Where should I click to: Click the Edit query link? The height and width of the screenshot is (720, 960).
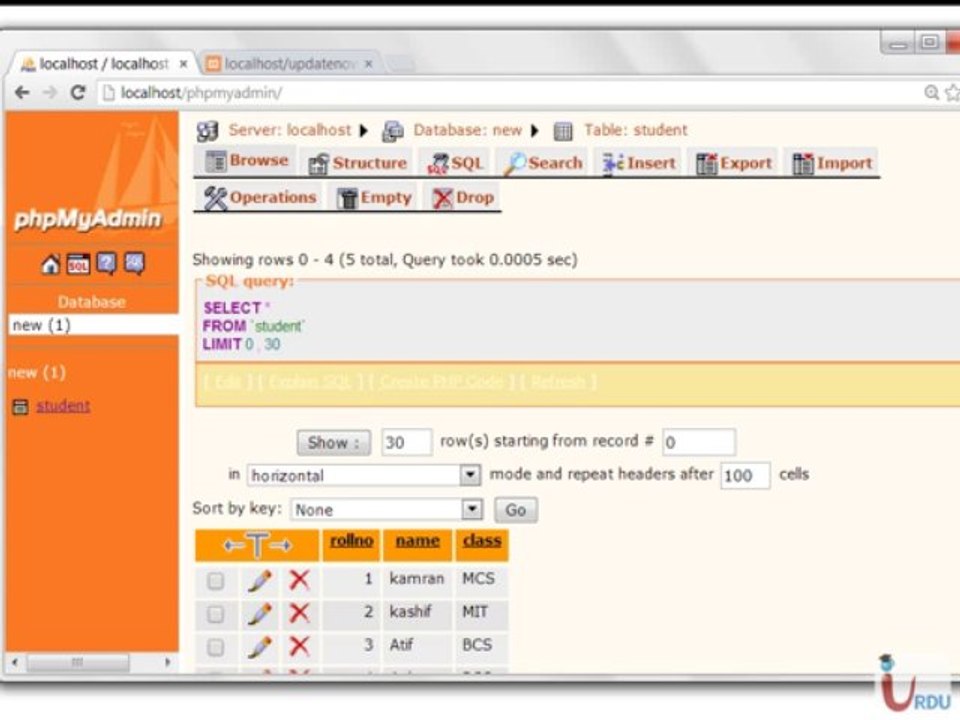pos(228,382)
